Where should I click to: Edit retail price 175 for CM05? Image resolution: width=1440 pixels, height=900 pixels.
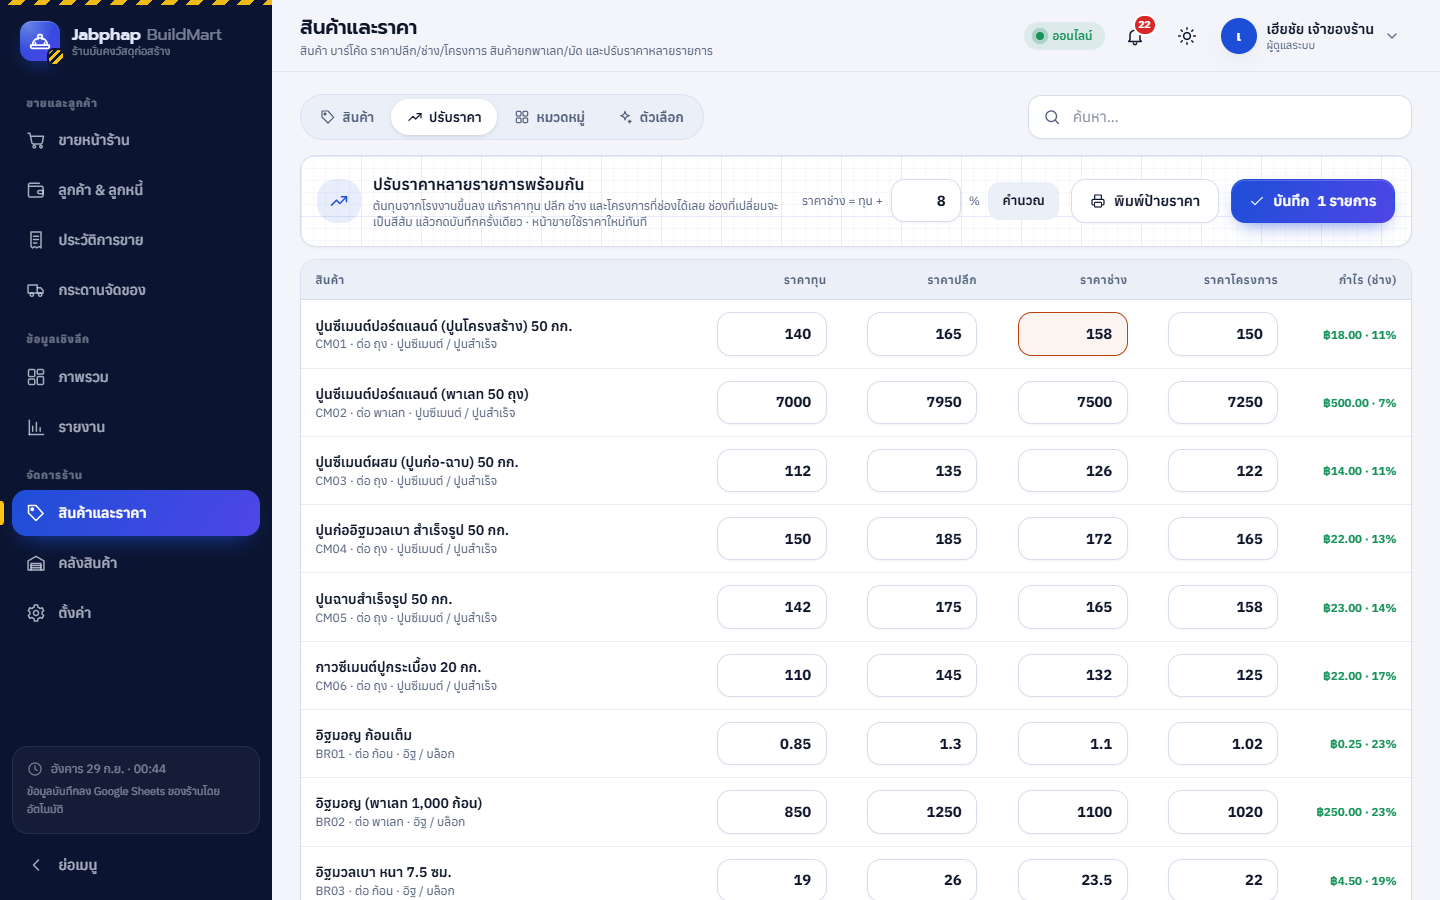pyautogui.click(x=922, y=607)
